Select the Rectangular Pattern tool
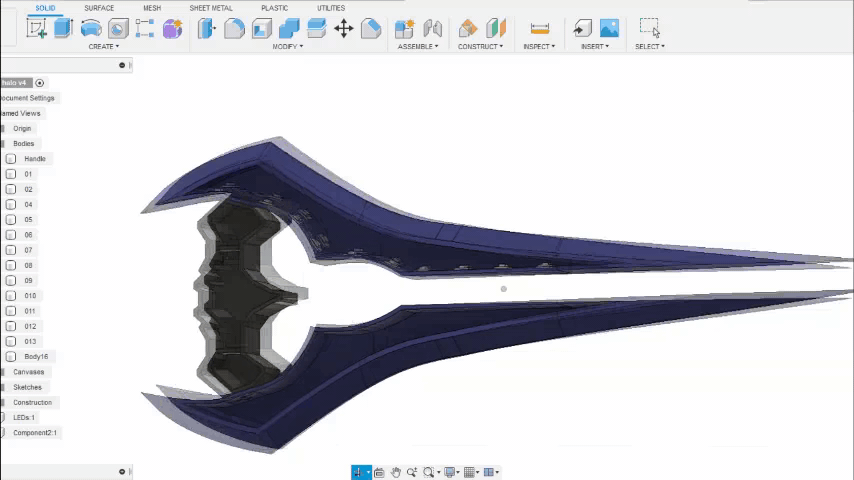The width and height of the screenshot is (854, 480). [145, 28]
